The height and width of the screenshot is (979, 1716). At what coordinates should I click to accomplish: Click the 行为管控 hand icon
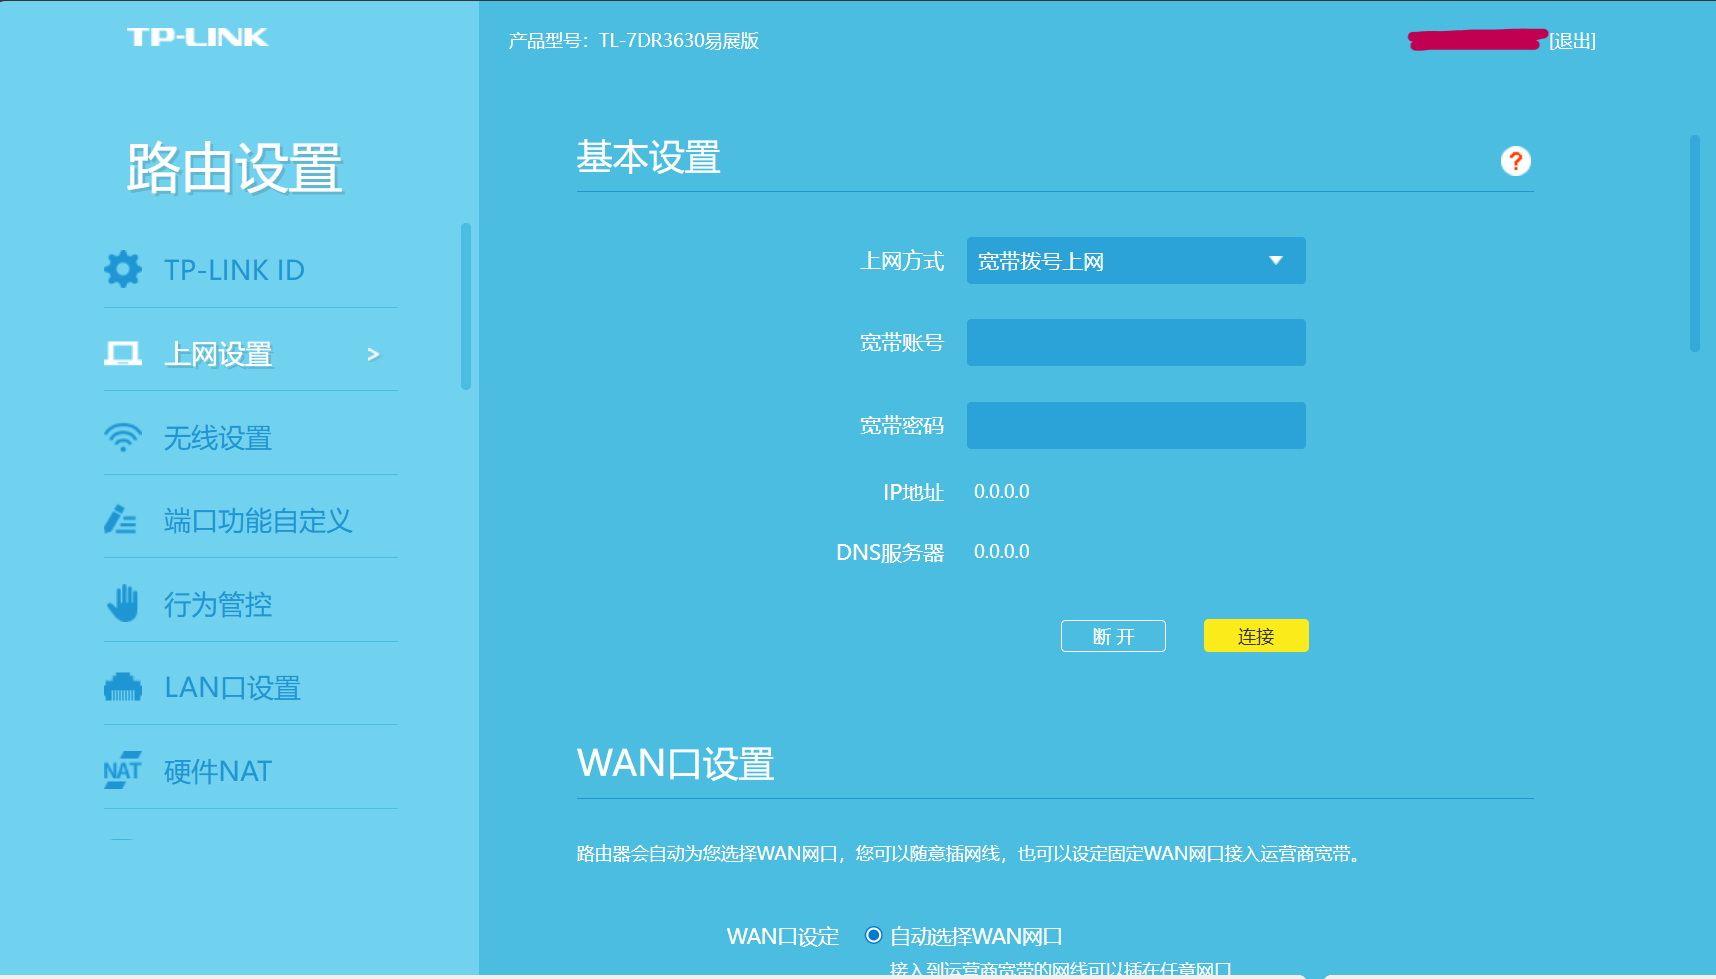[123, 604]
